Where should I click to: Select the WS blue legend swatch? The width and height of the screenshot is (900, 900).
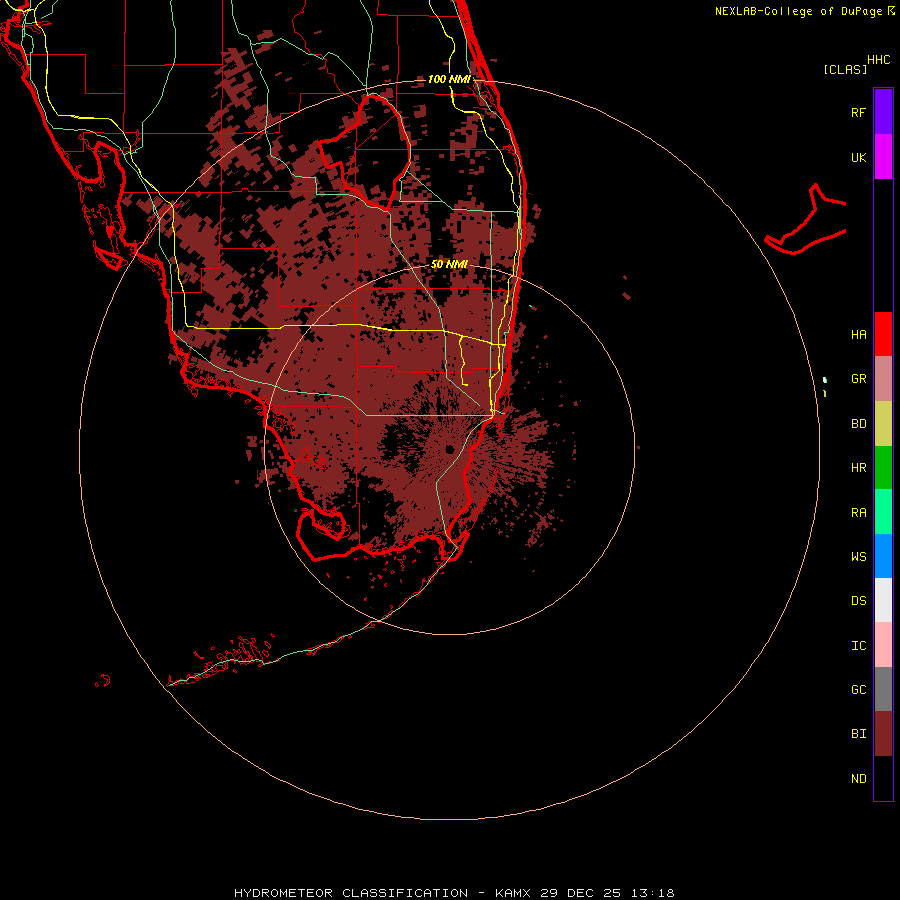click(883, 556)
